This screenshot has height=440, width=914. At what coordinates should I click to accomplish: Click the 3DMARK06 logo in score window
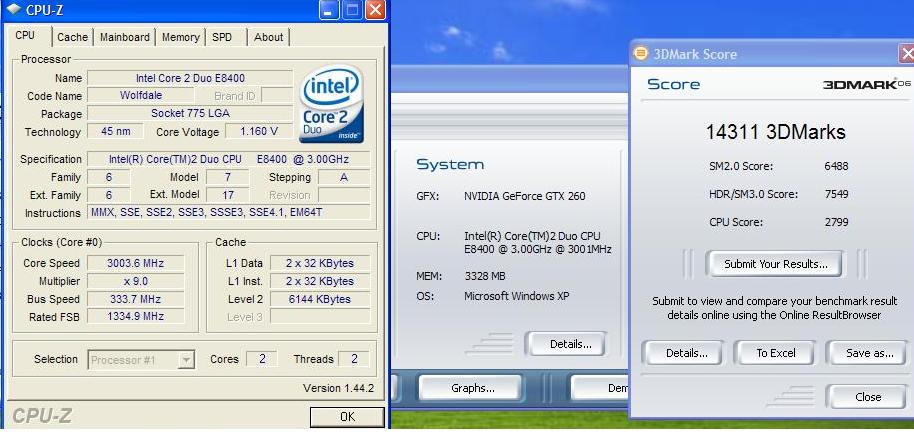pos(866,84)
